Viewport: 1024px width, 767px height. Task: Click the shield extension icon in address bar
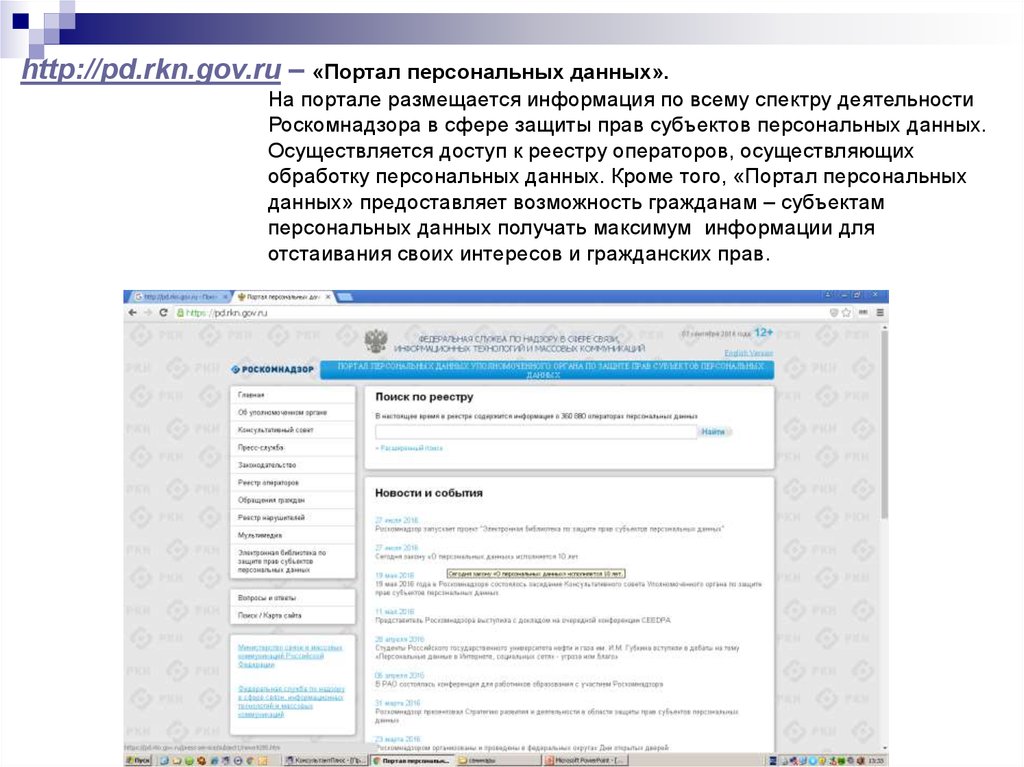[833, 313]
